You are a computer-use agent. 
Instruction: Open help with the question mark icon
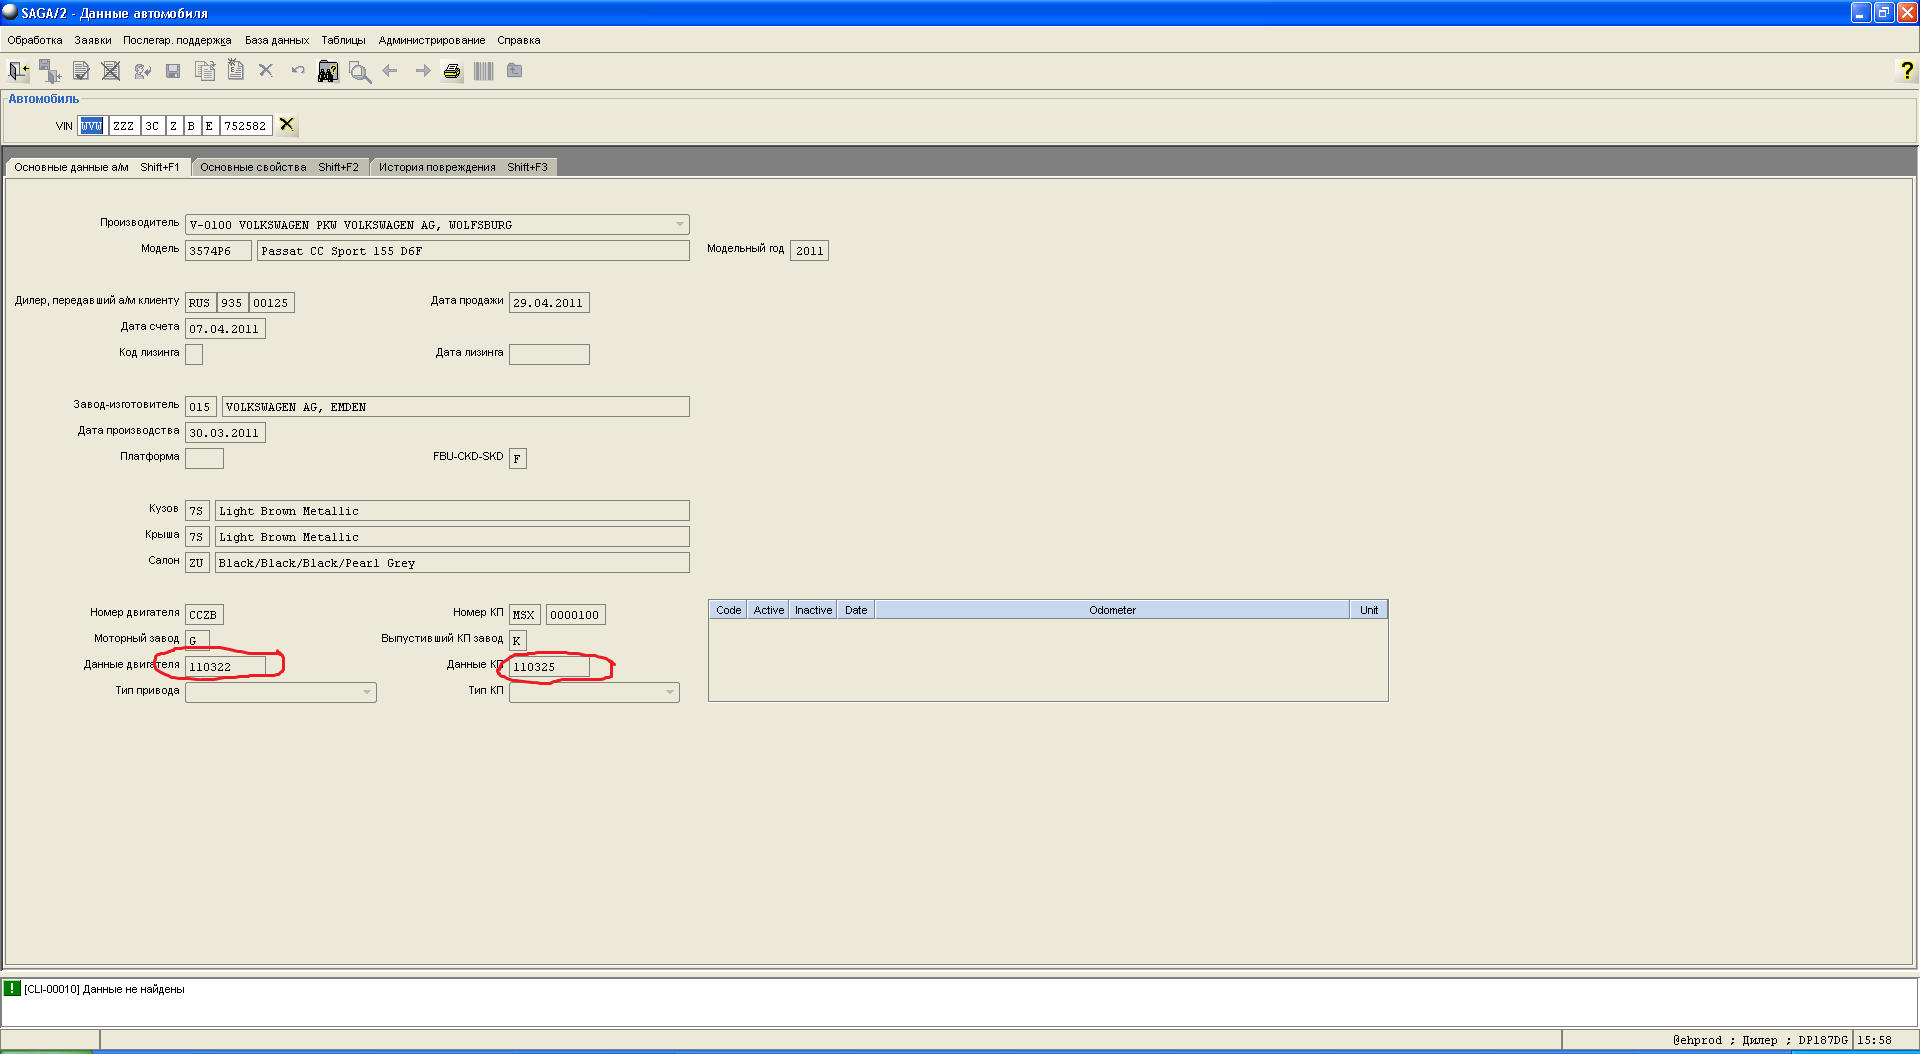[1906, 70]
